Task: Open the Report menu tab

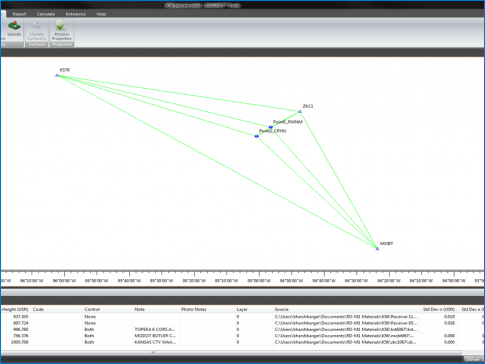Action: pos(19,14)
